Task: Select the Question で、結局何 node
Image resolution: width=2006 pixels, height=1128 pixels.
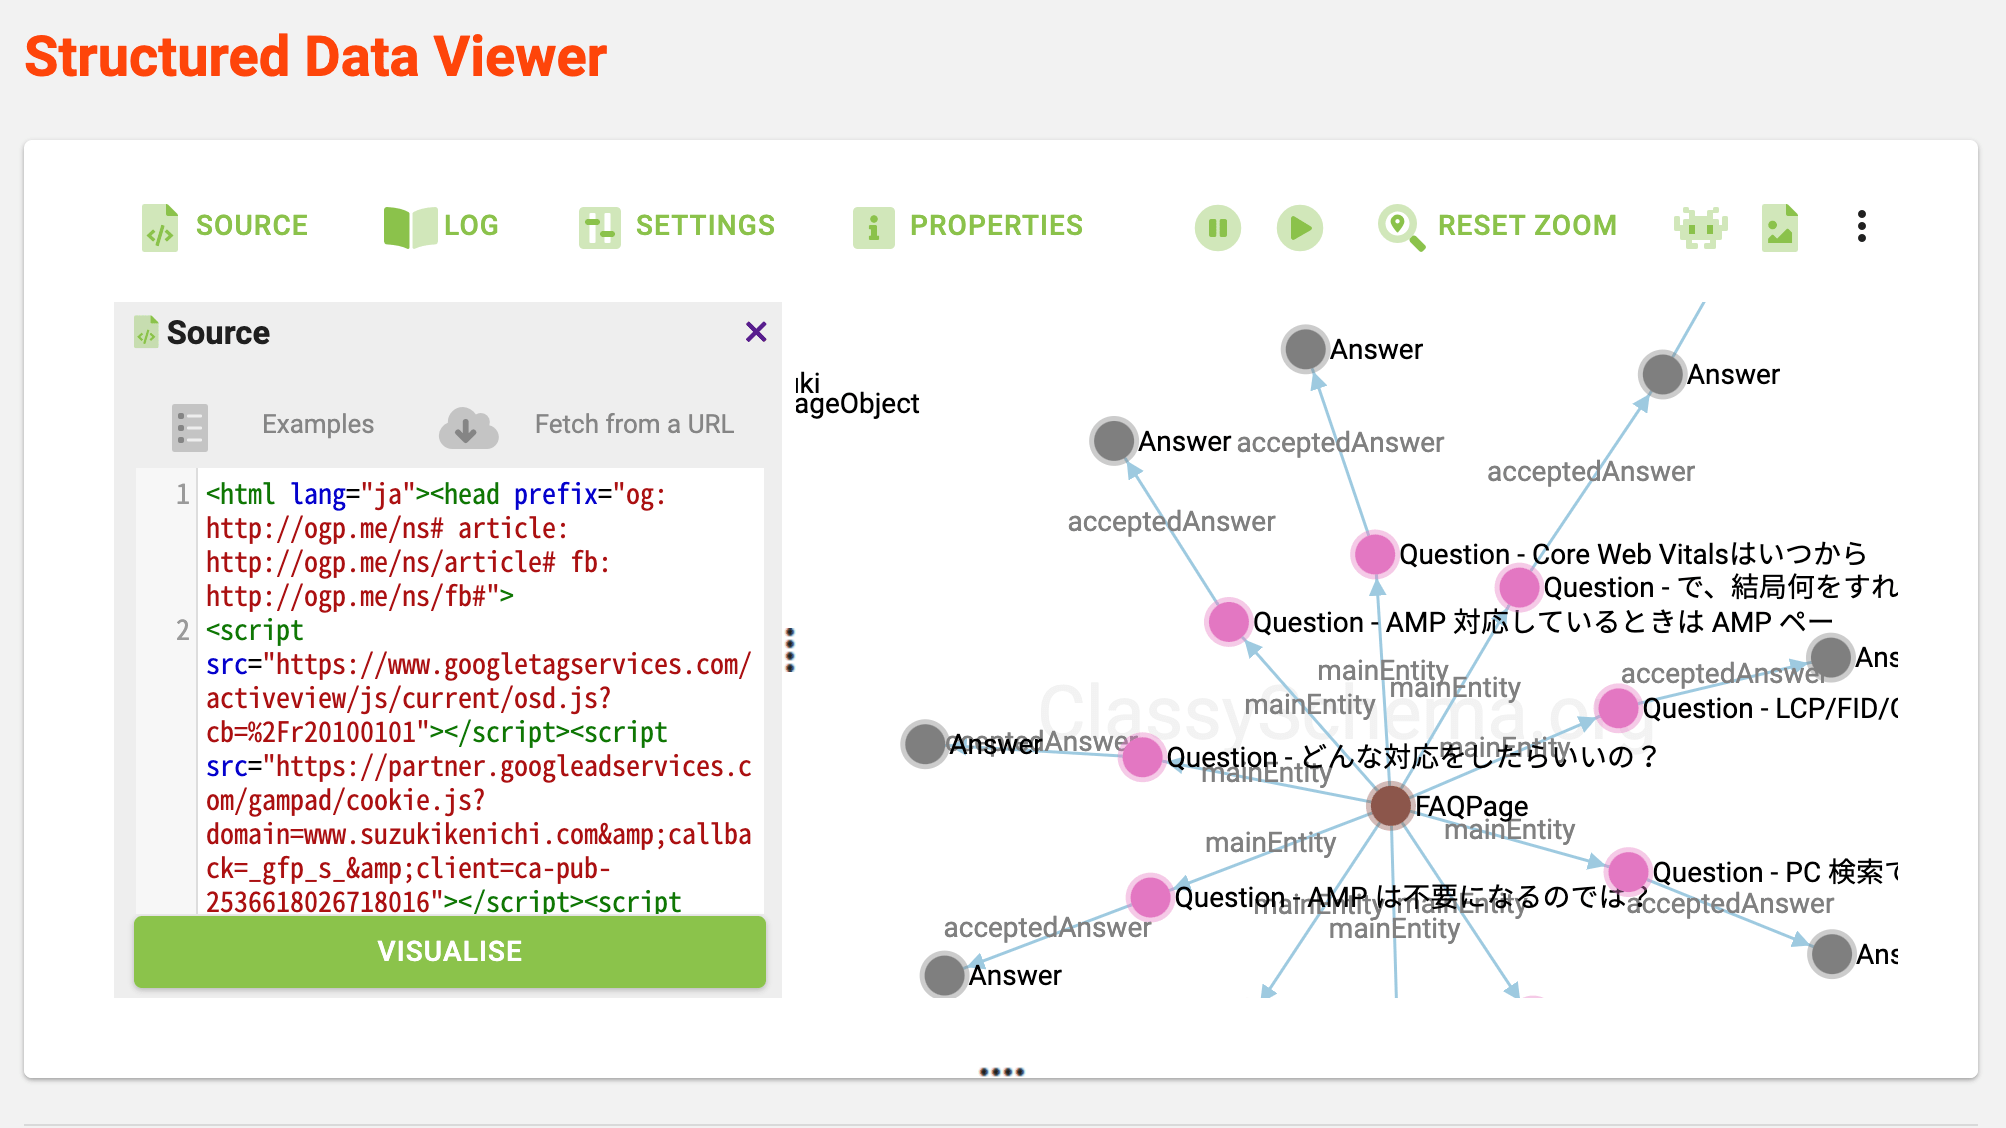Action: [1519, 587]
